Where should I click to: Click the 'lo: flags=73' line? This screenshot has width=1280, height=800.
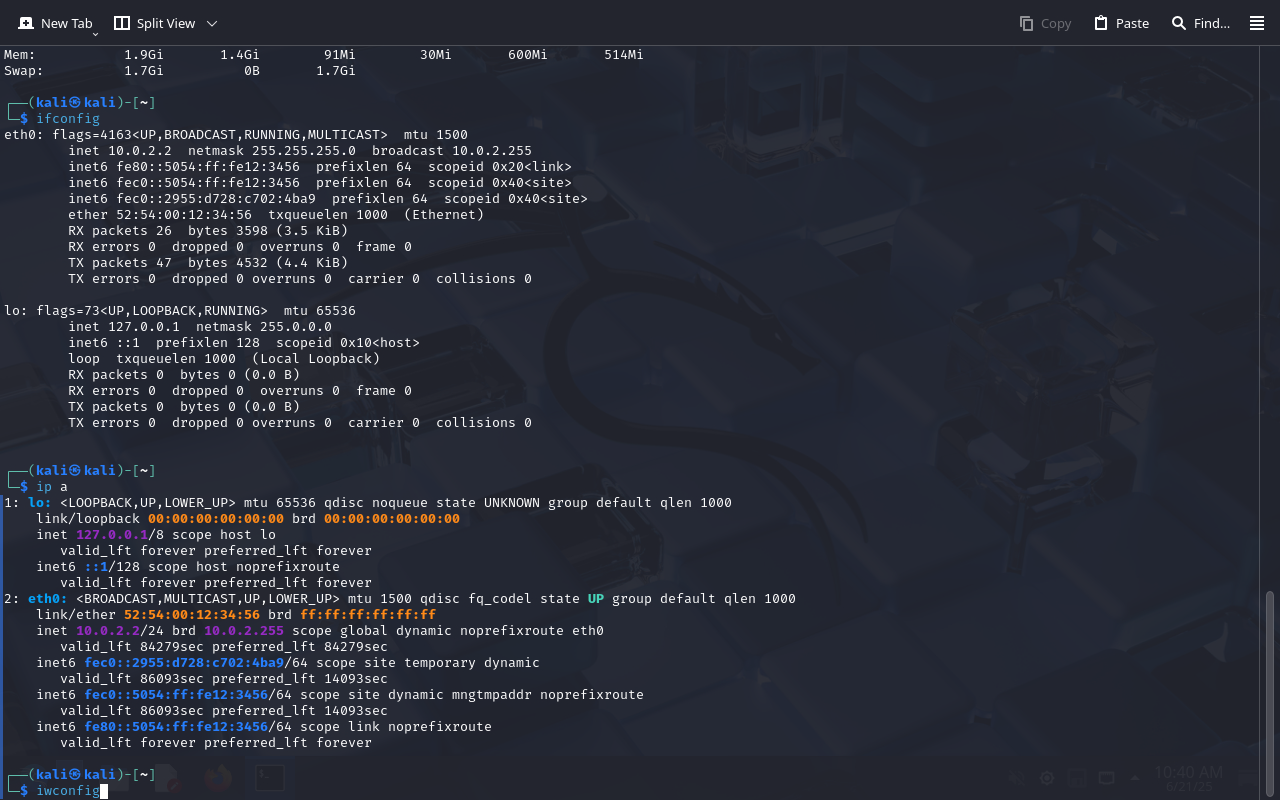coord(180,311)
